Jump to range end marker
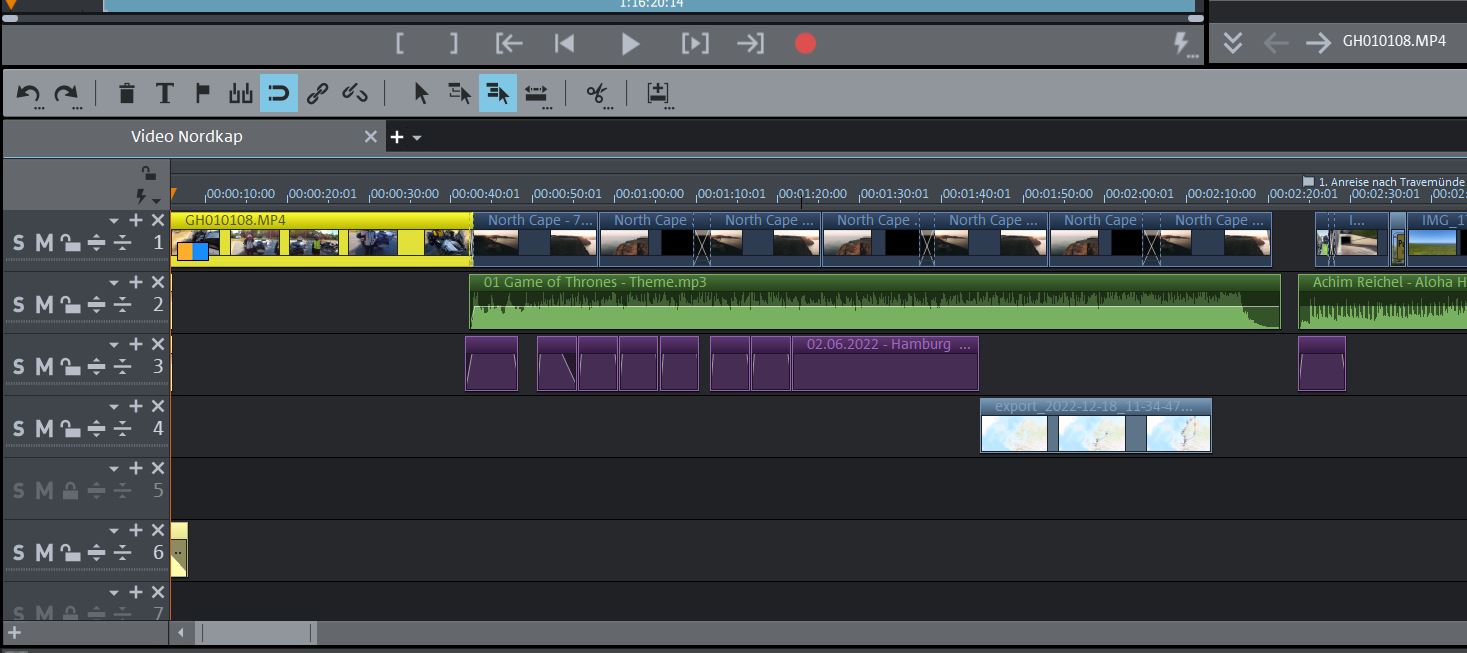 (x=750, y=43)
